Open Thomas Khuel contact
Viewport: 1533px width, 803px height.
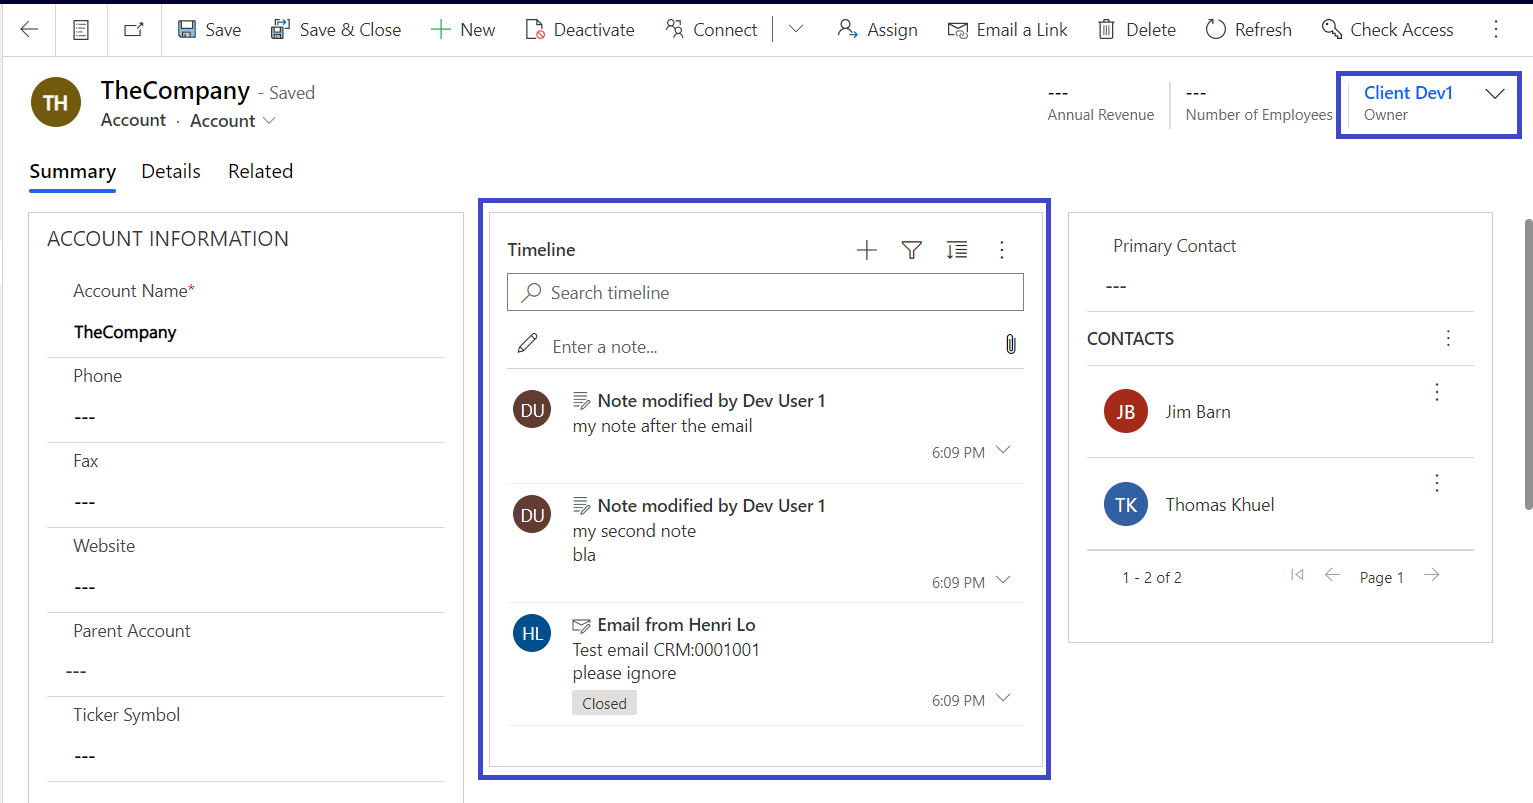click(x=1220, y=505)
